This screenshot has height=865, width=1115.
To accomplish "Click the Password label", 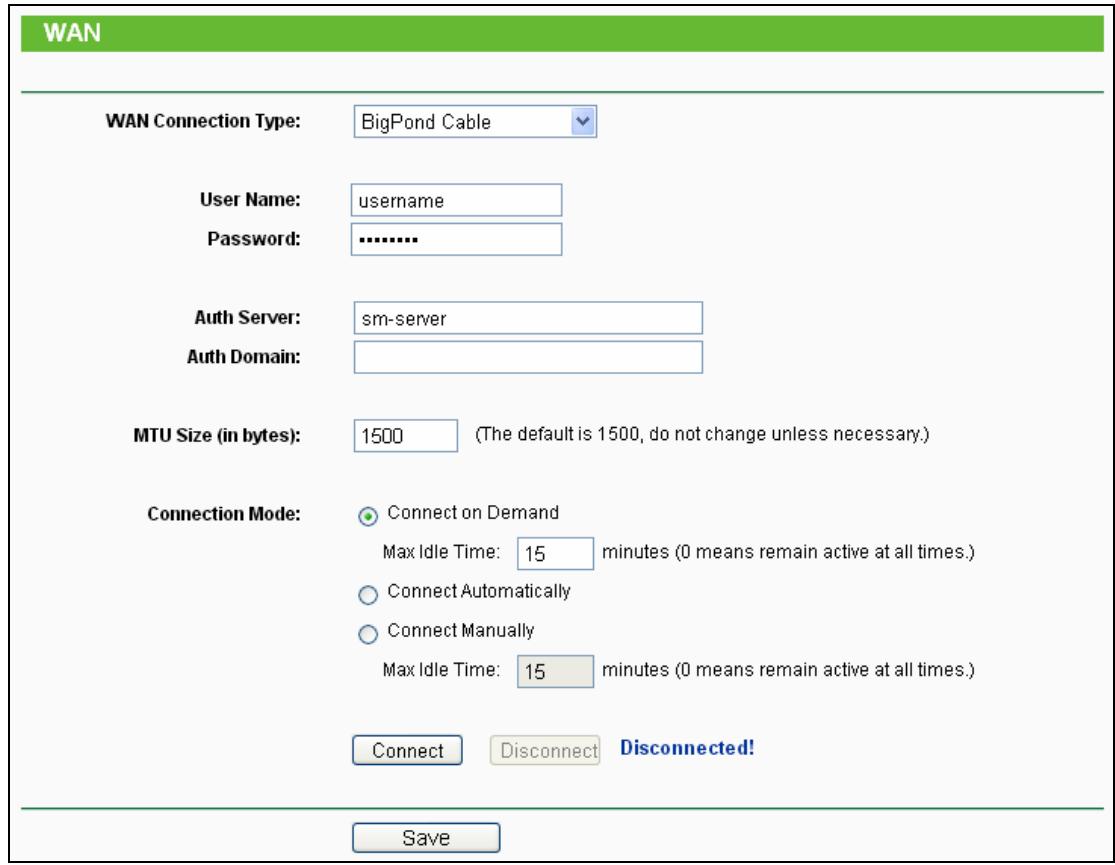I will (x=254, y=239).
